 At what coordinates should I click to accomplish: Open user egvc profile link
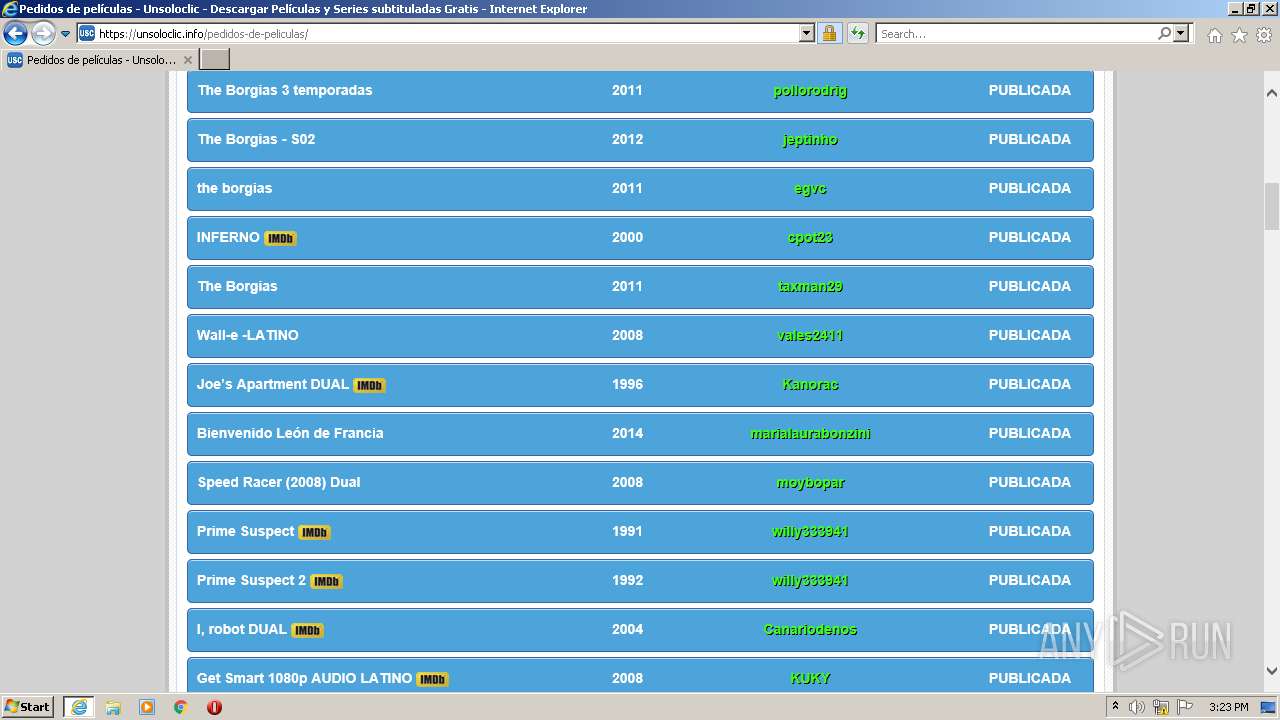(x=810, y=188)
